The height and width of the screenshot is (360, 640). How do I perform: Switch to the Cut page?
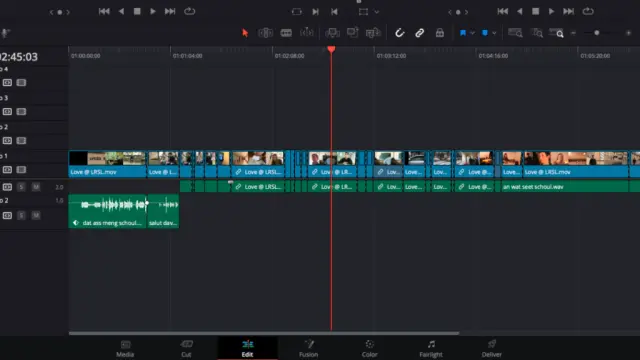(186, 349)
